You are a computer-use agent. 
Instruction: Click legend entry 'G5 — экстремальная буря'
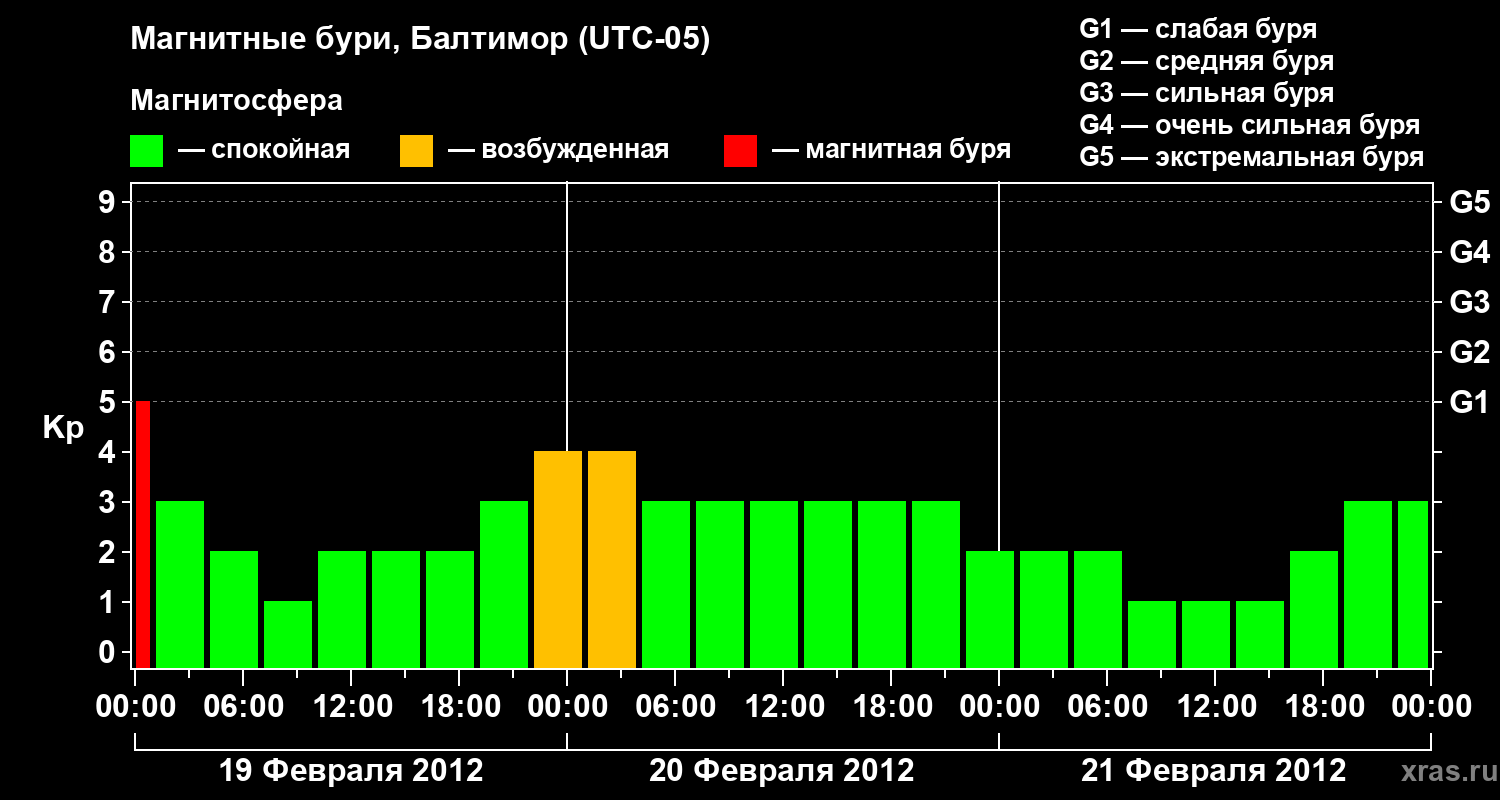point(1252,157)
